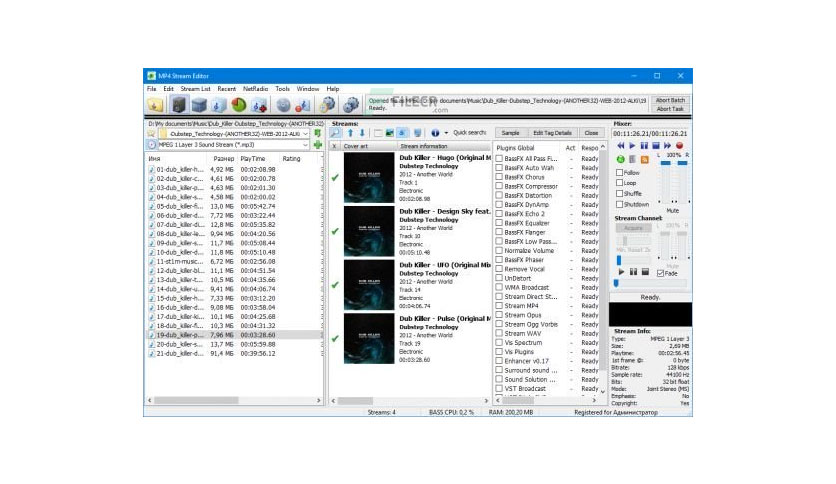
Task: Click the blue info icon in Streams toolbar
Action: [x=435, y=133]
